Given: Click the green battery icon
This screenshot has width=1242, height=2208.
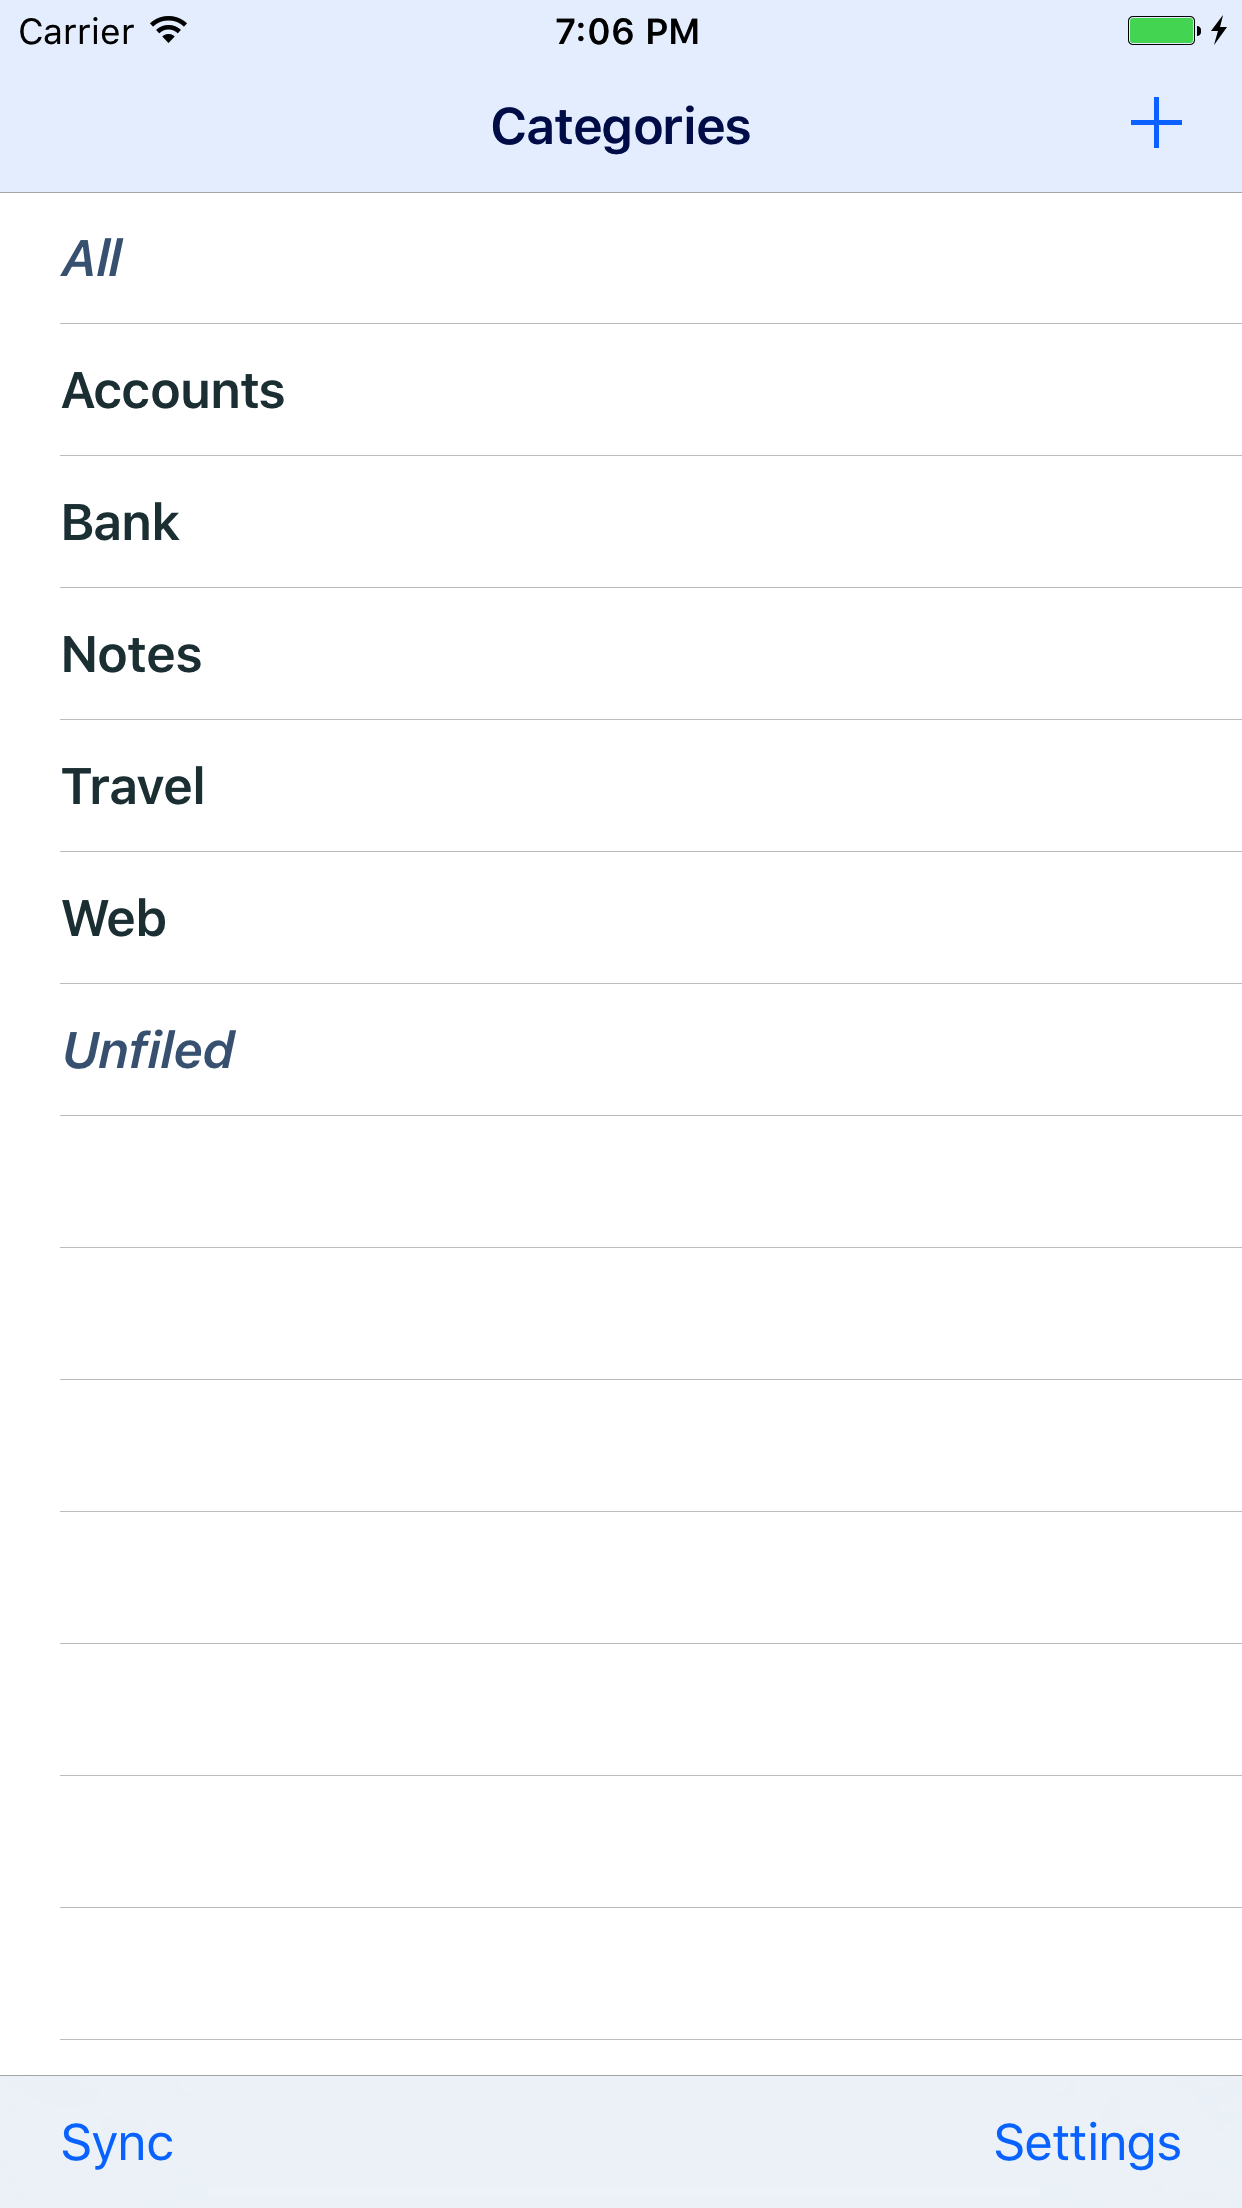Looking at the screenshot, I should coord(1162,31).
